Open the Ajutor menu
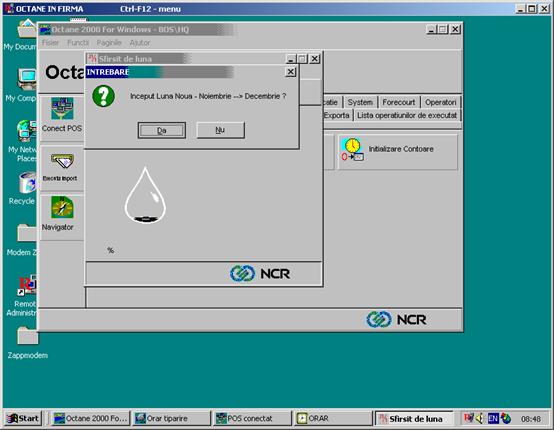 [140, 43]
